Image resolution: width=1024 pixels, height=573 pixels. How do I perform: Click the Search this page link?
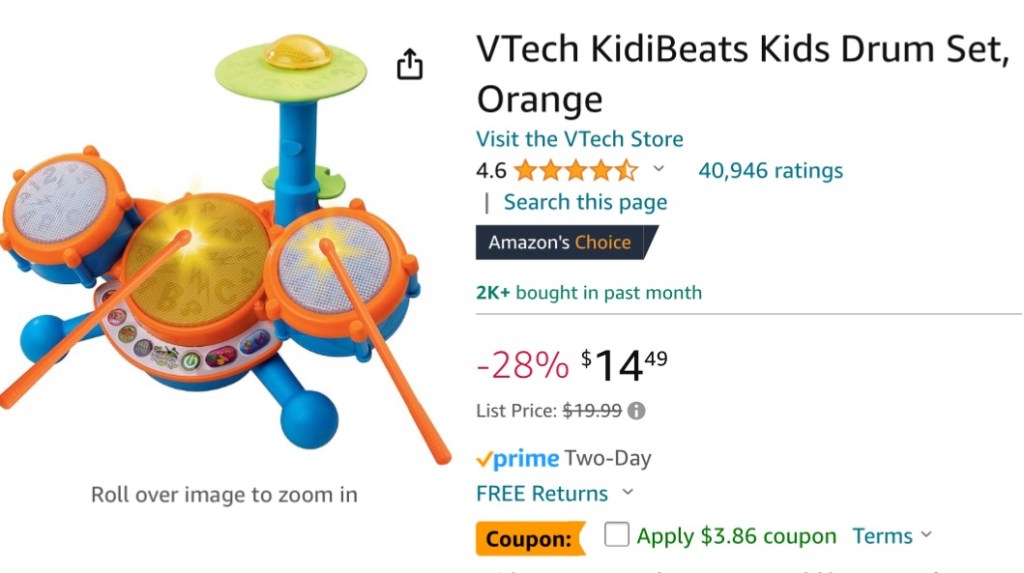pyautogui.click(x=585, y=202)
